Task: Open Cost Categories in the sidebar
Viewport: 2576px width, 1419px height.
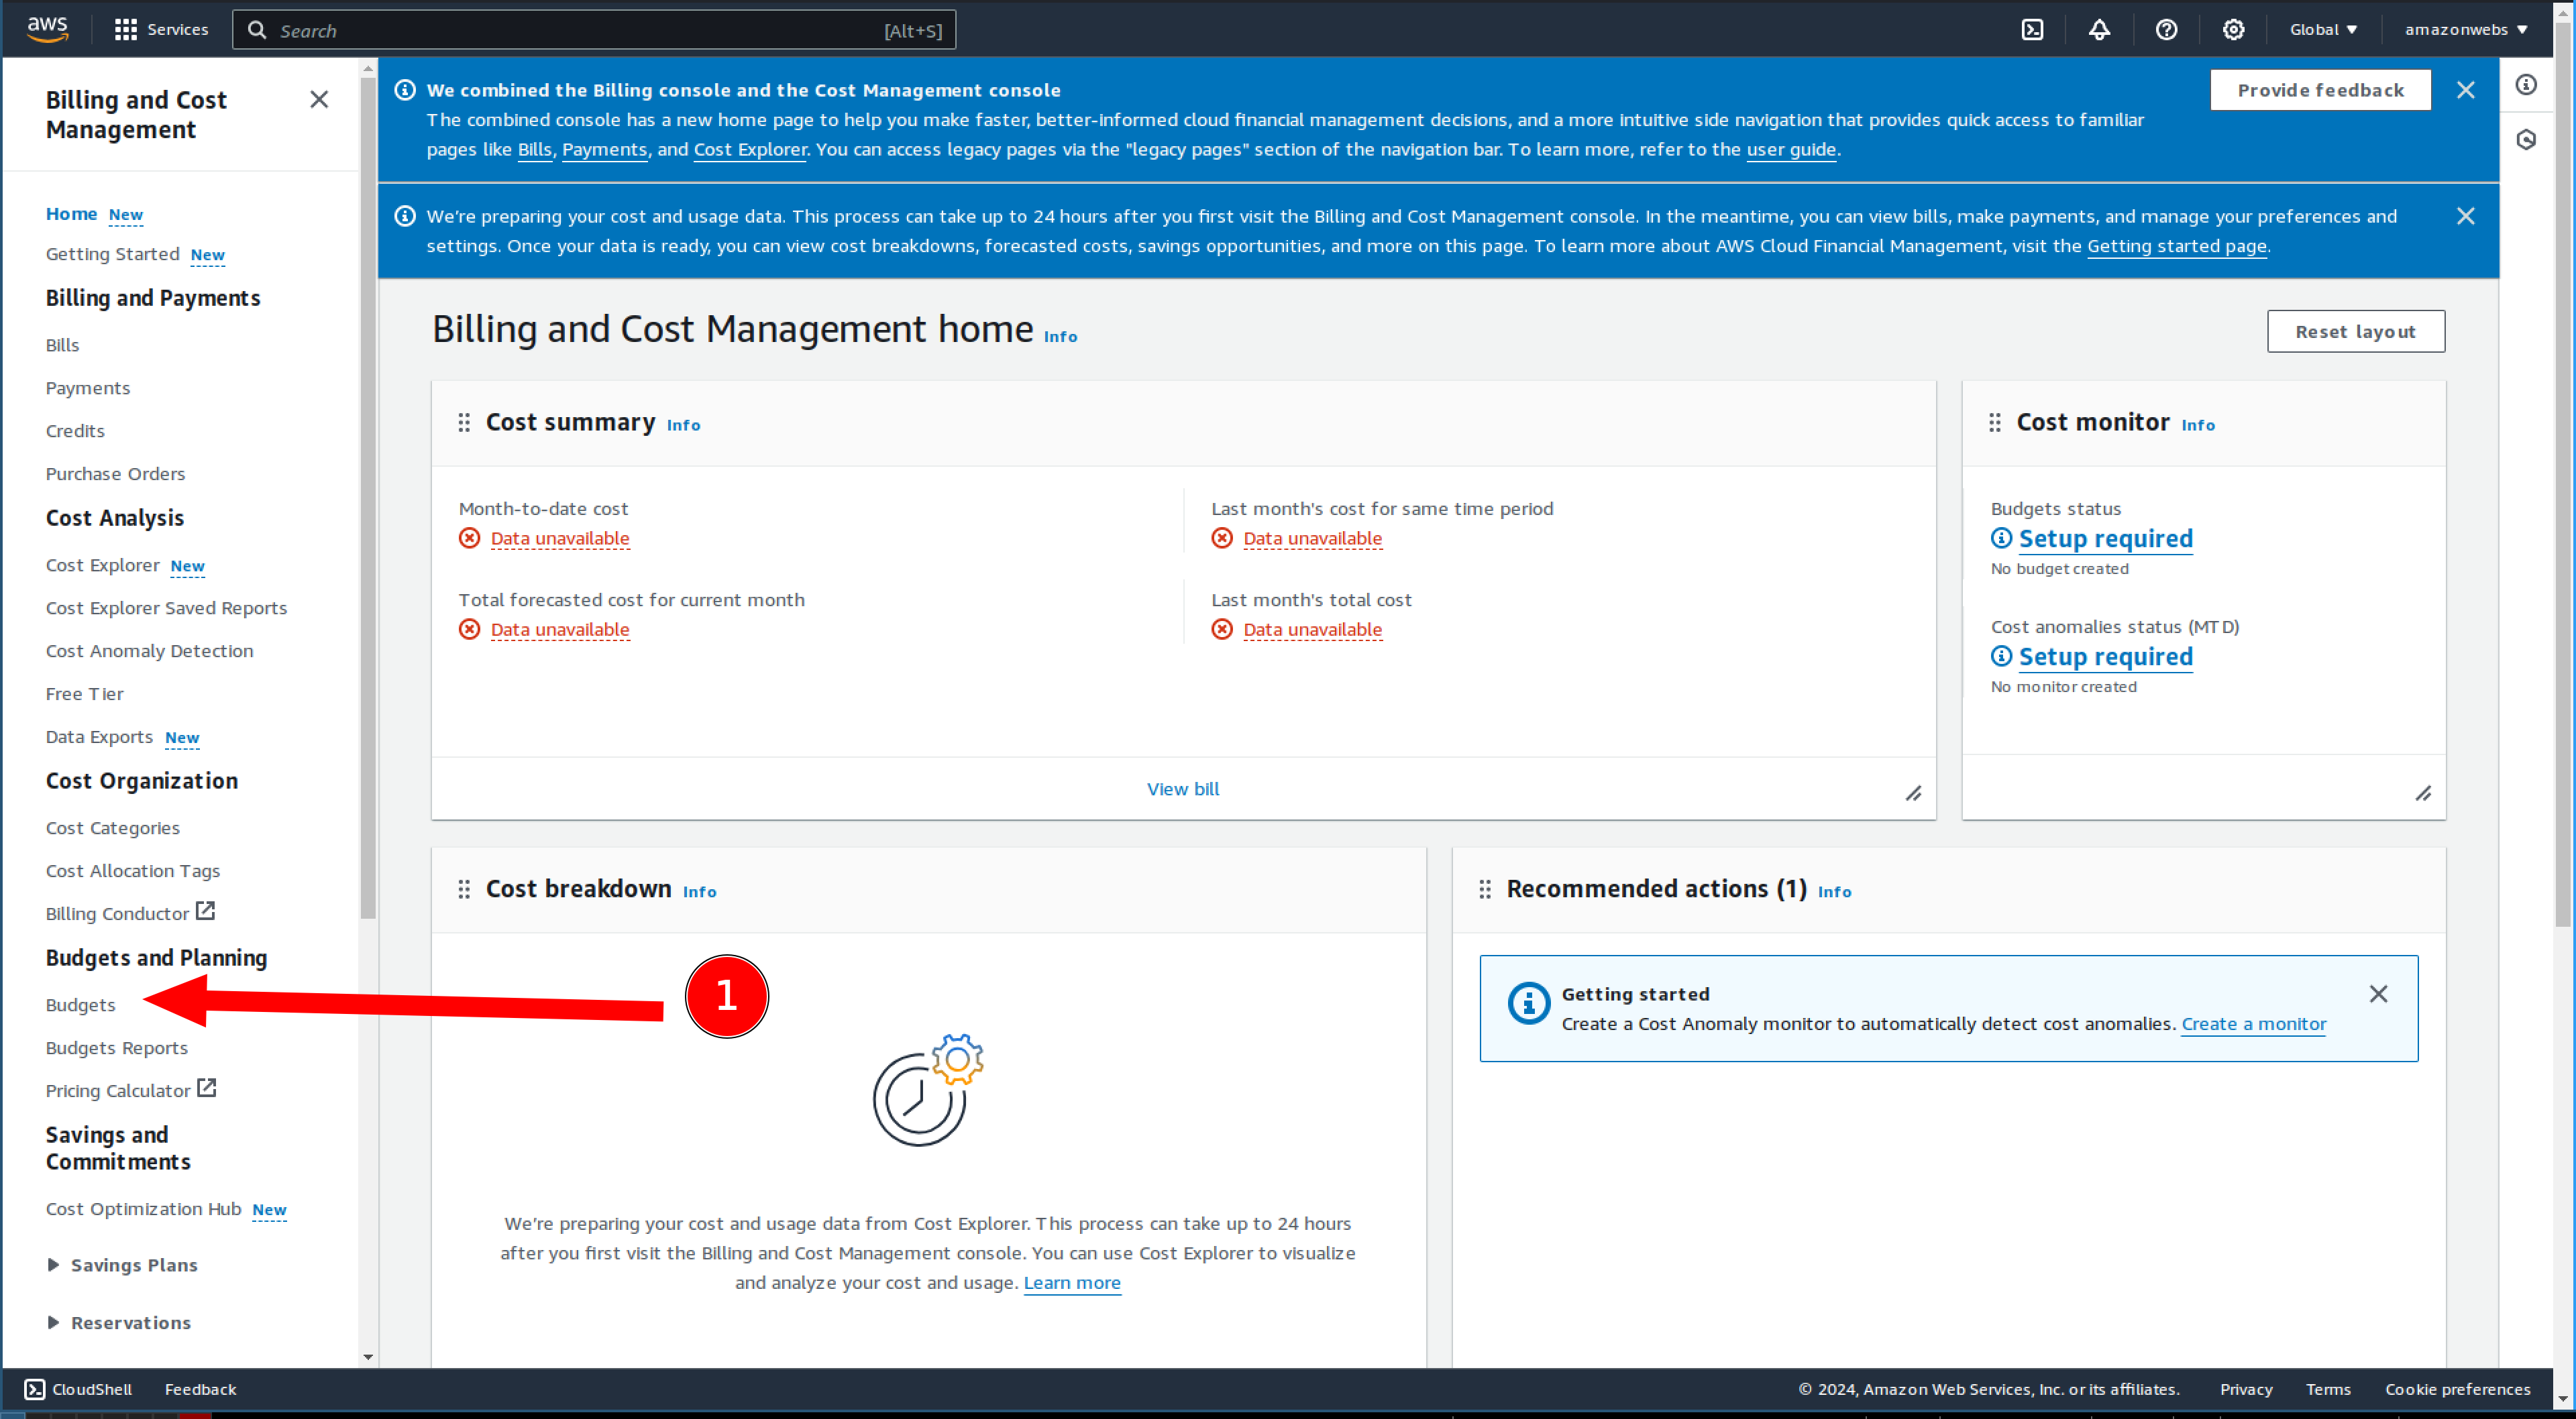Action: [x=112, y=828]
